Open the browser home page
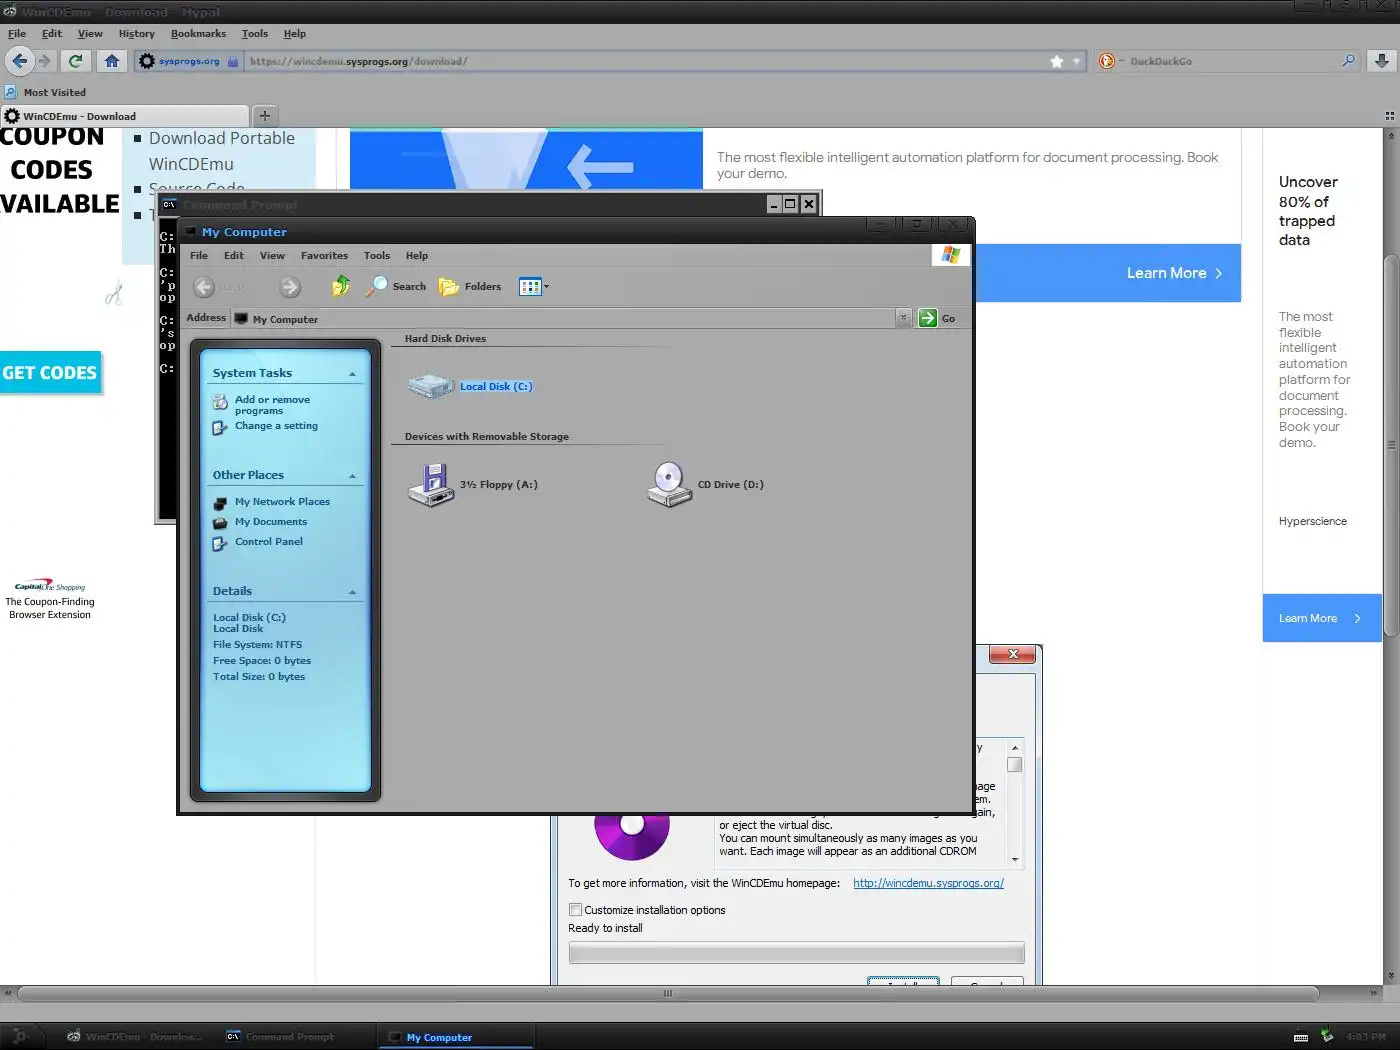The image size is (1400, 1050). pos(111,61)
